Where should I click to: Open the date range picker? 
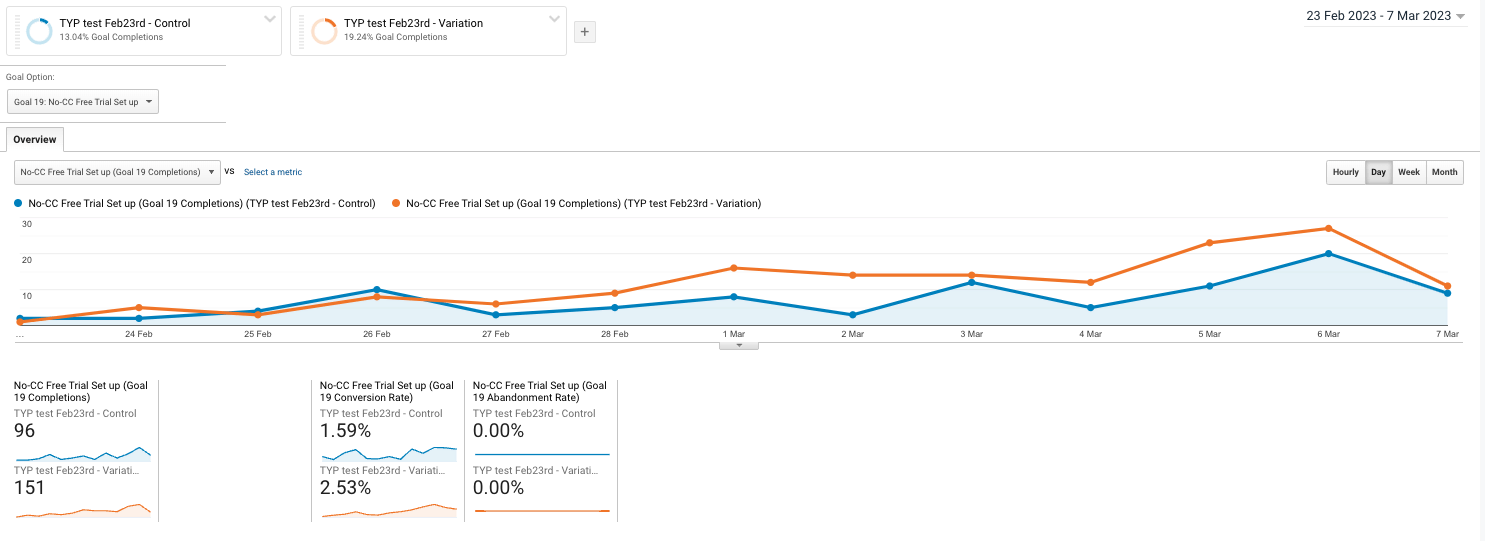(x=1385, y=16)
